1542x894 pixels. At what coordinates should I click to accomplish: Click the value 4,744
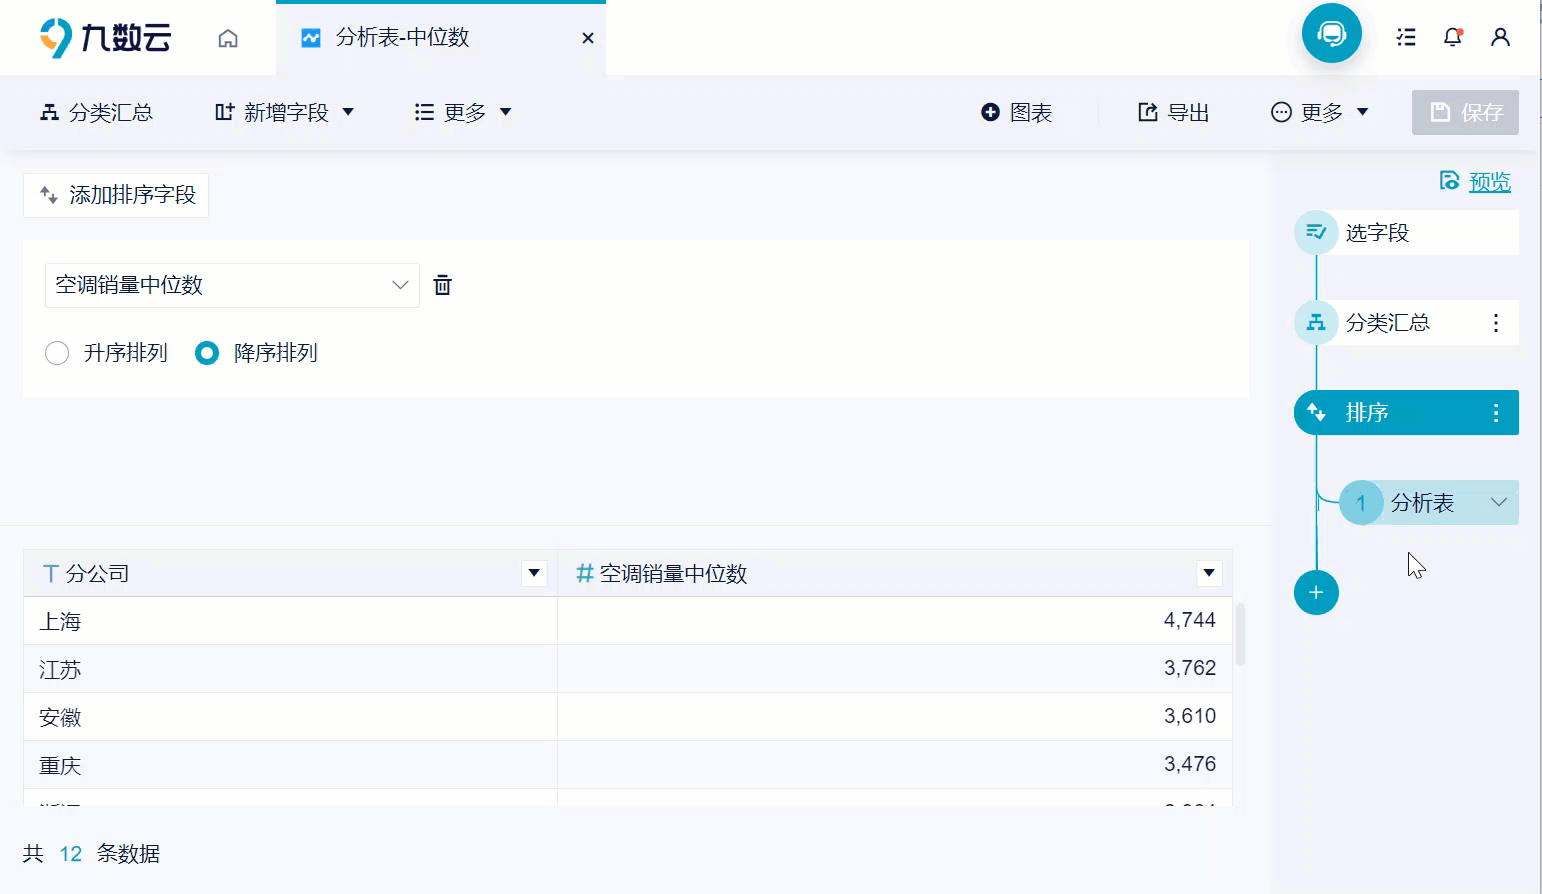pyautogui.click(x=1190, y=620)
